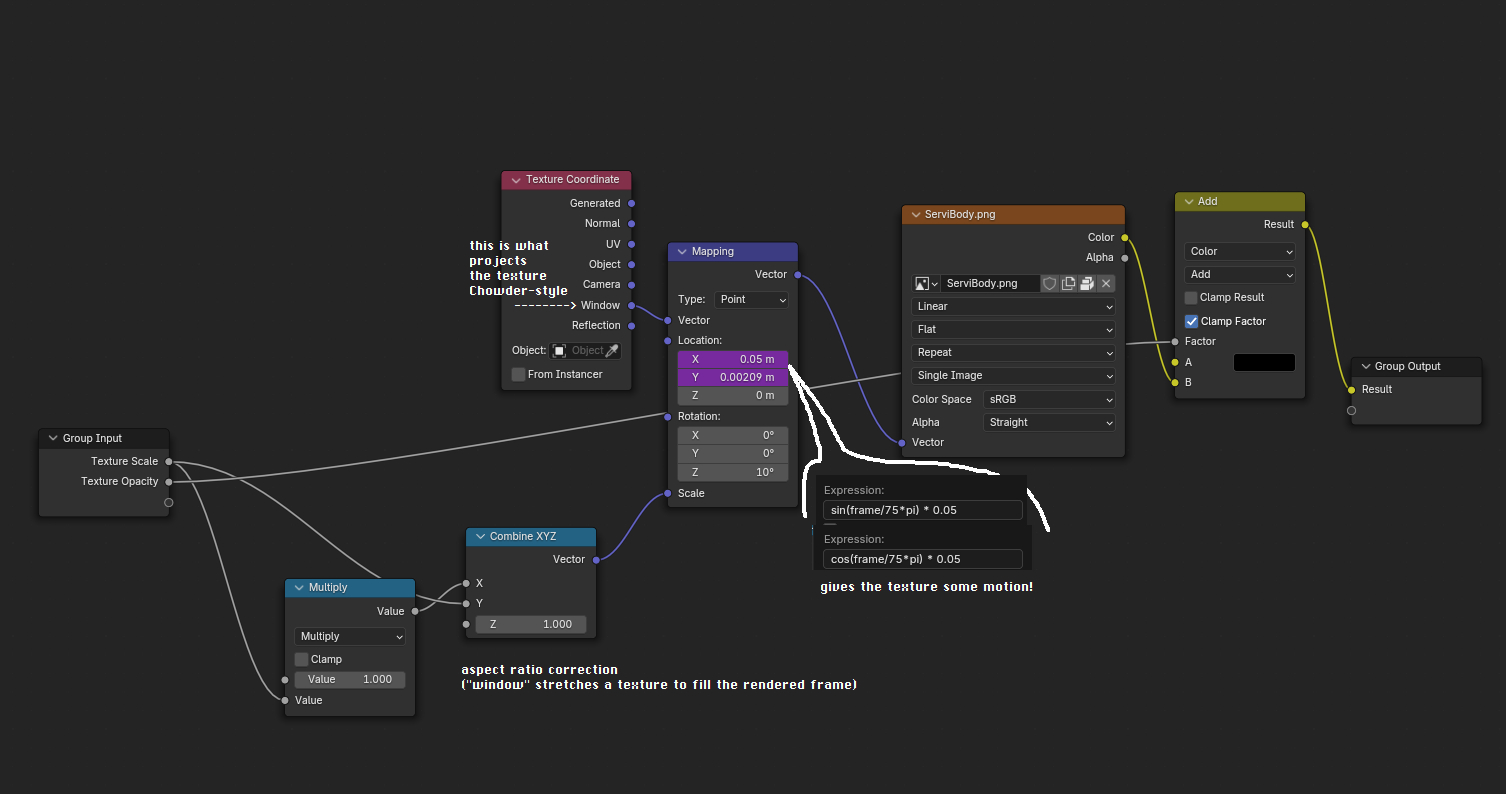
Task: Click the Location X 0.05 m field
Action: [732, 359]
